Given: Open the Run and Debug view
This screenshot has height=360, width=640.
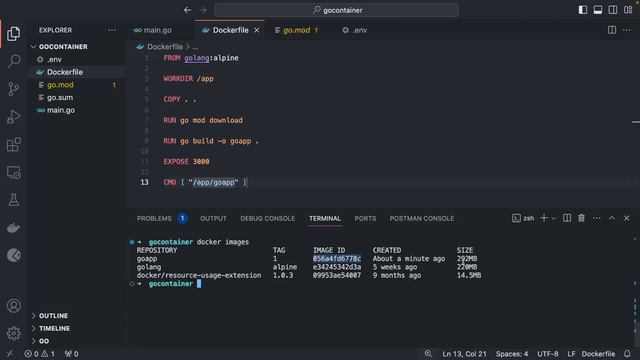Looking at the screenshot, I should (13, 117).
